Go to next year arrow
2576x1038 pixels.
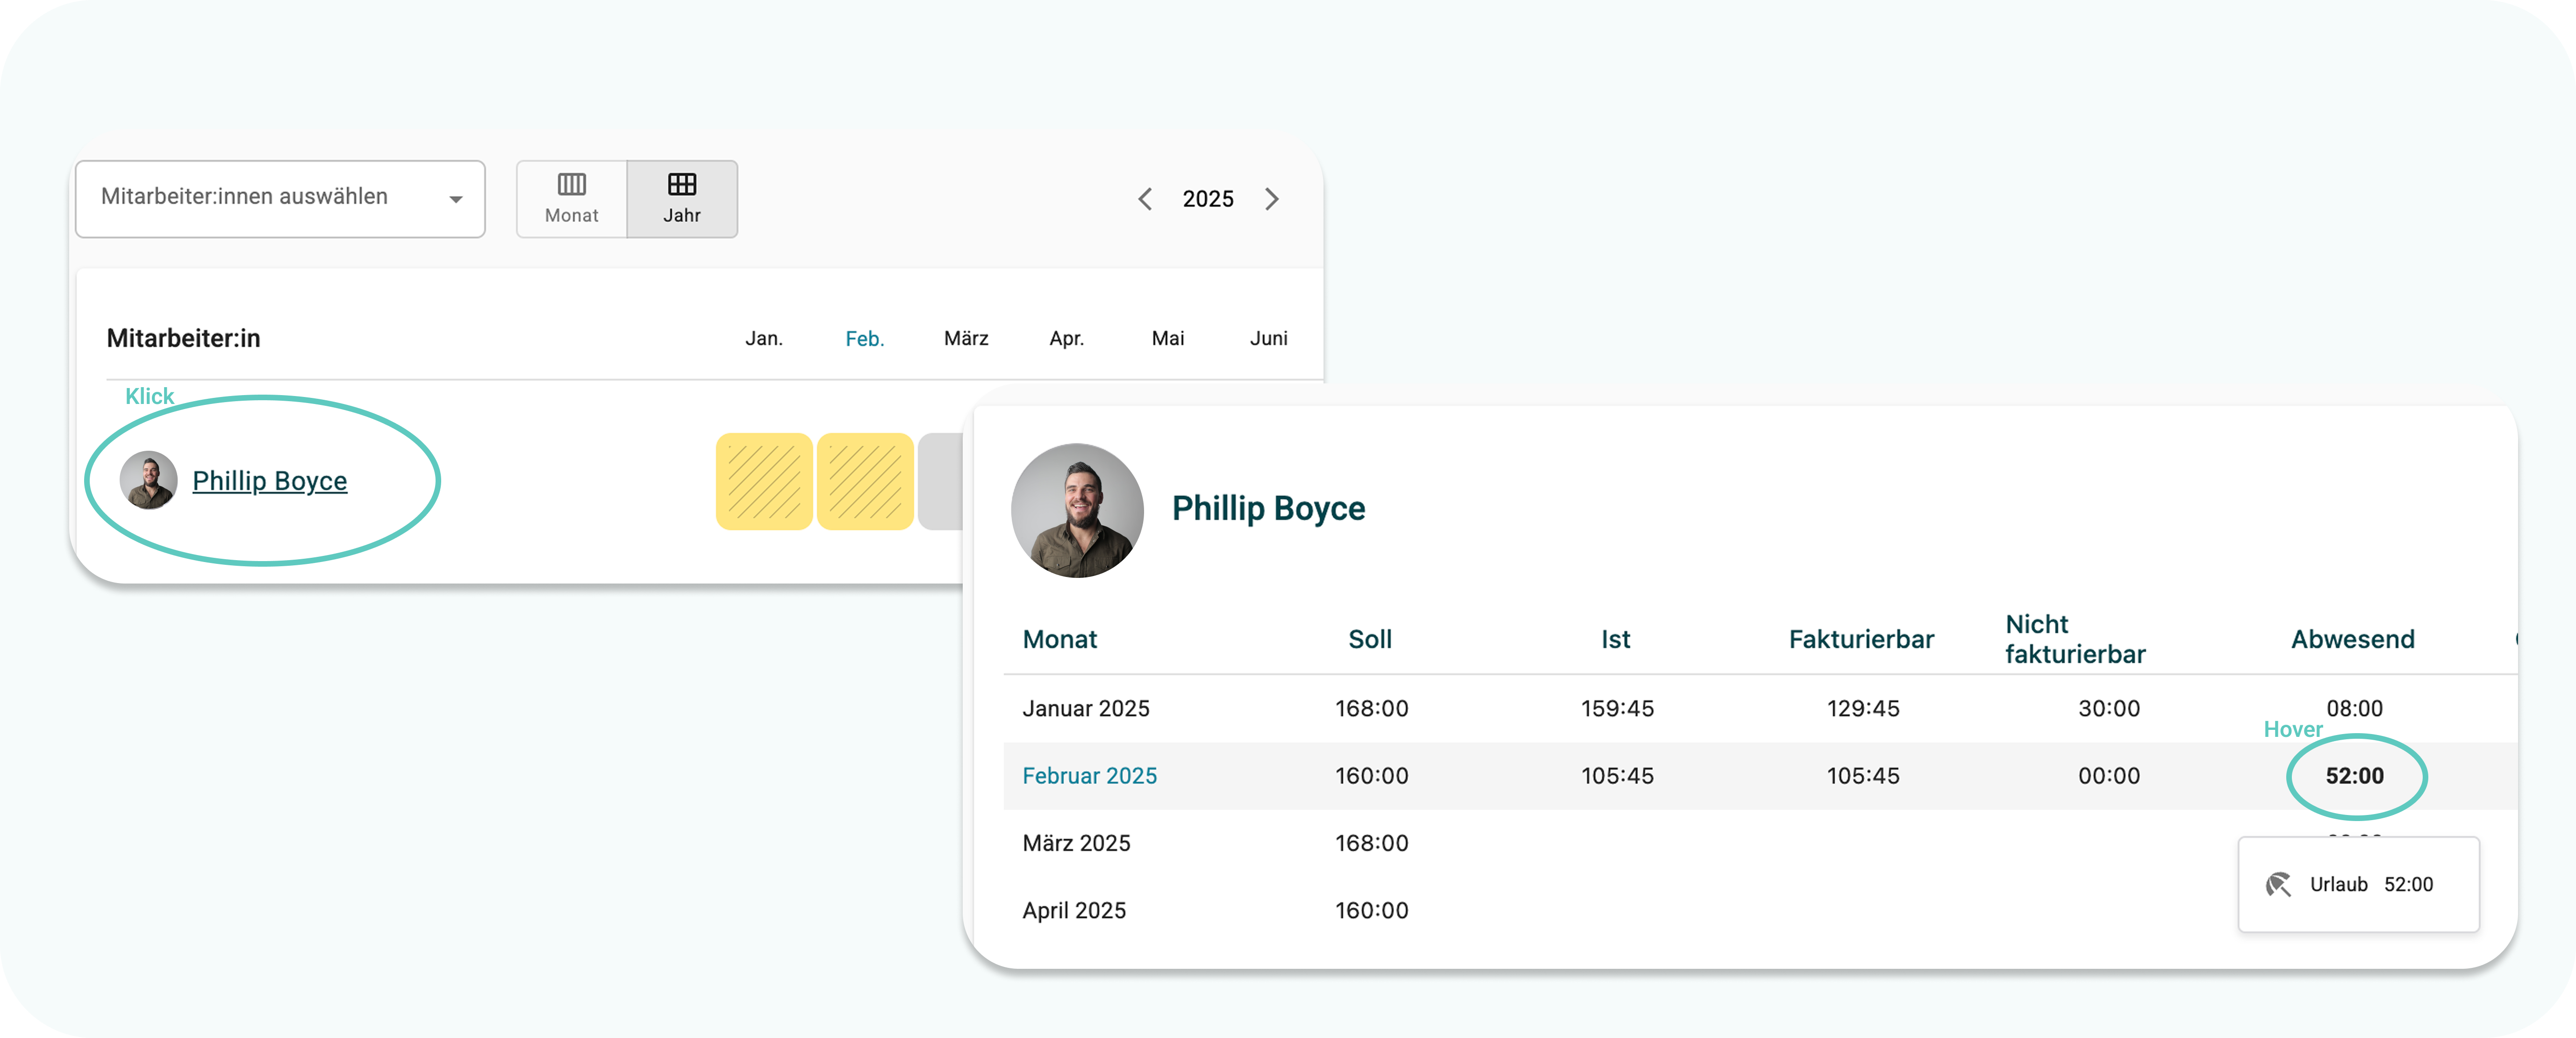pos(1272,199)
